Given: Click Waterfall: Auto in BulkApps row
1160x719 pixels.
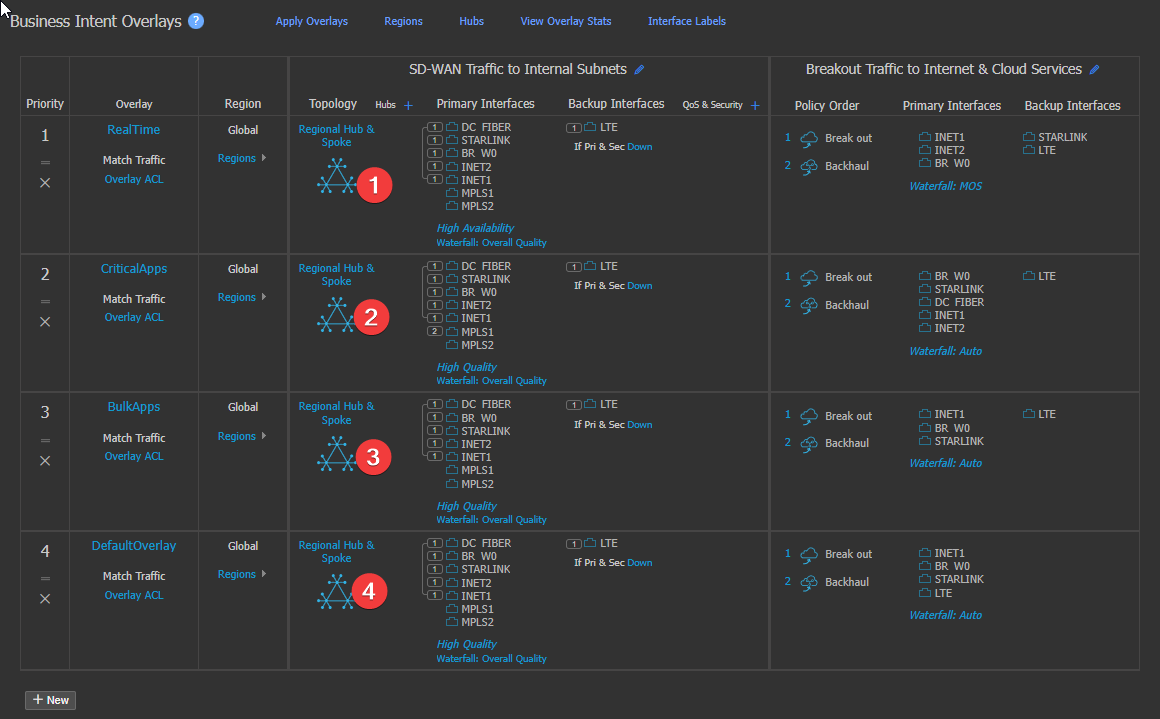Looking at the screenshot, I should point(945,463).
